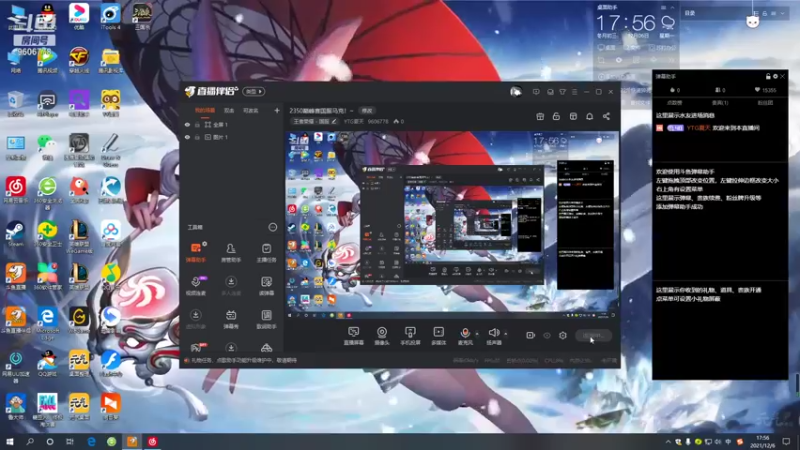Open the 弹幕助手 tool in the toolbox

[196, 252]
